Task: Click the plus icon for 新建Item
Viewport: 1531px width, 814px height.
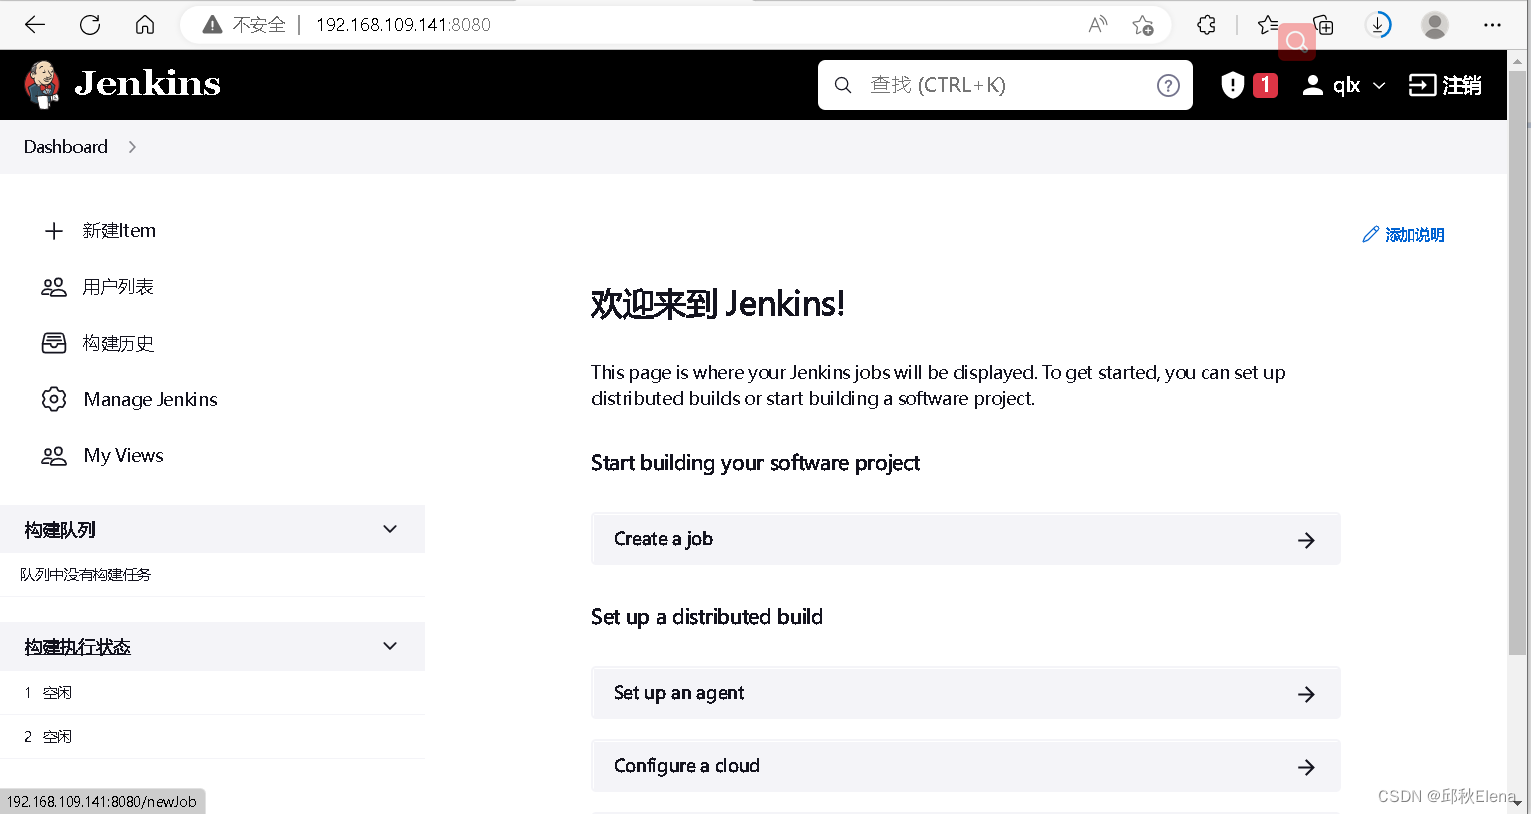Action: tap(54, 231)
